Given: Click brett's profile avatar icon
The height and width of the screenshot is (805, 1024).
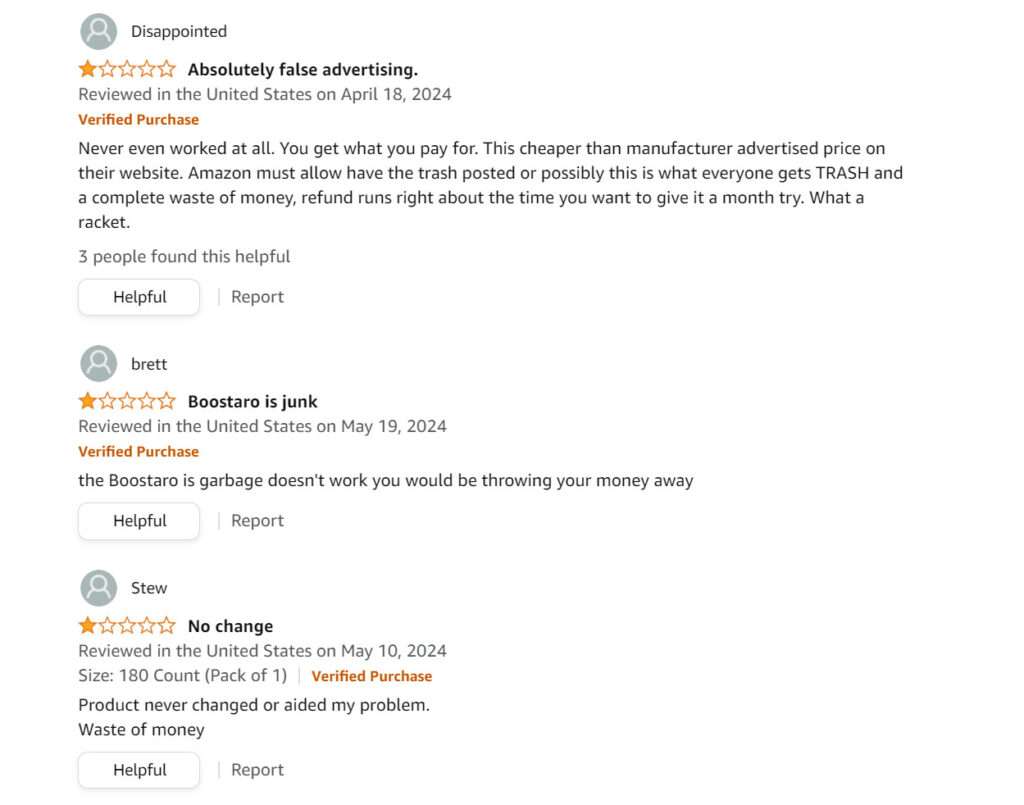Looking at the screenshot, I should pos(98,364).
